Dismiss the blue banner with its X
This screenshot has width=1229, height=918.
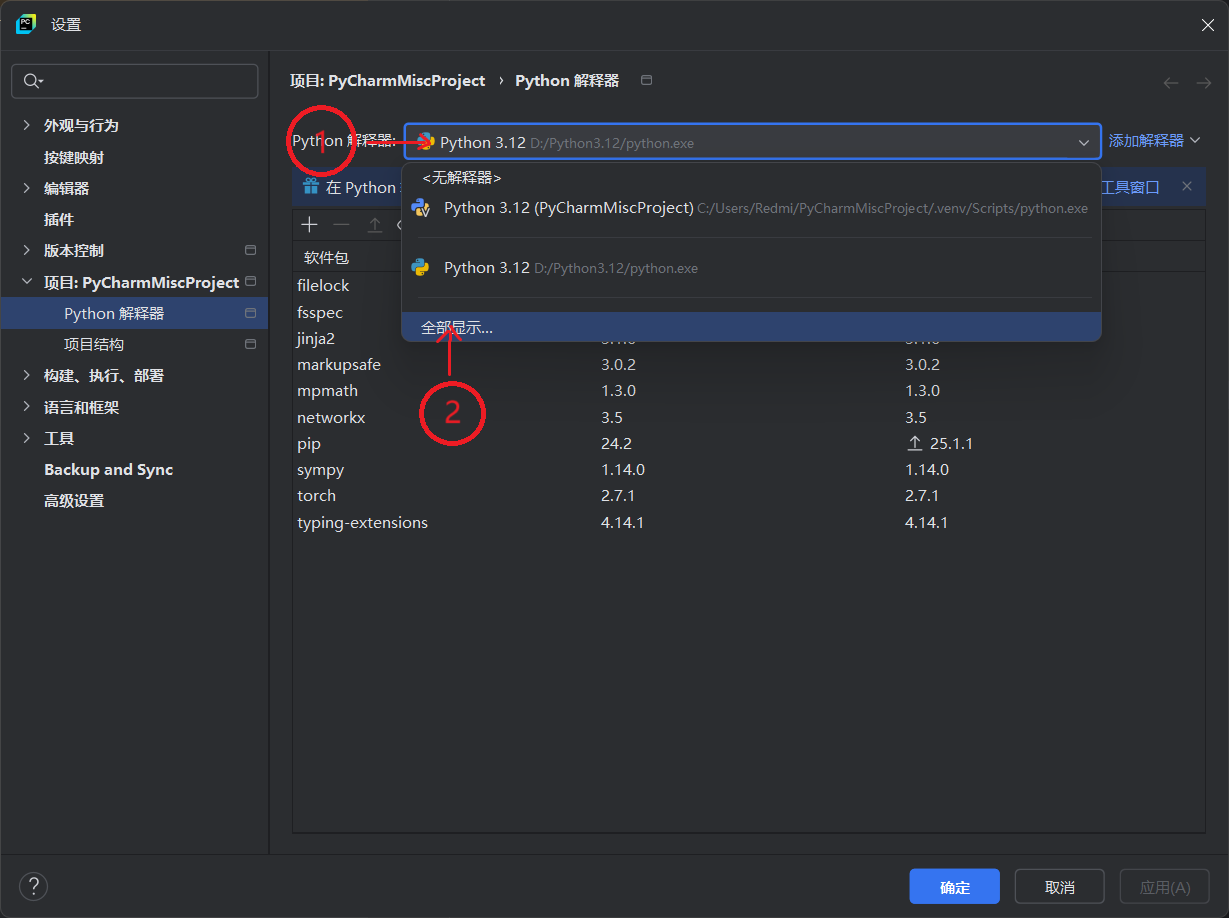(x=1187, y=187)
